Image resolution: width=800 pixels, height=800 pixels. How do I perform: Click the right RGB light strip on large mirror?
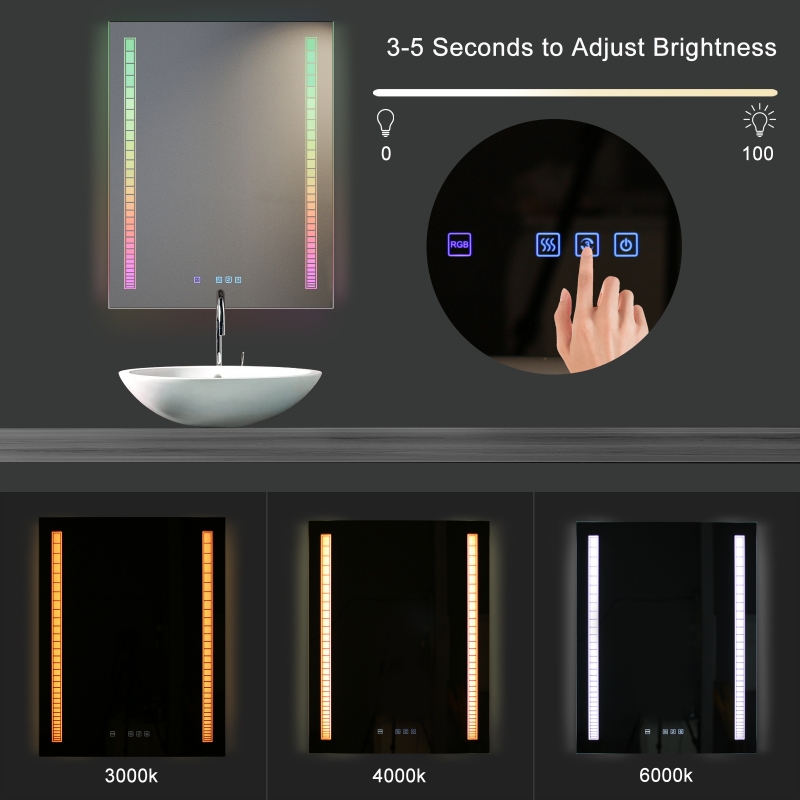point(311,163)
